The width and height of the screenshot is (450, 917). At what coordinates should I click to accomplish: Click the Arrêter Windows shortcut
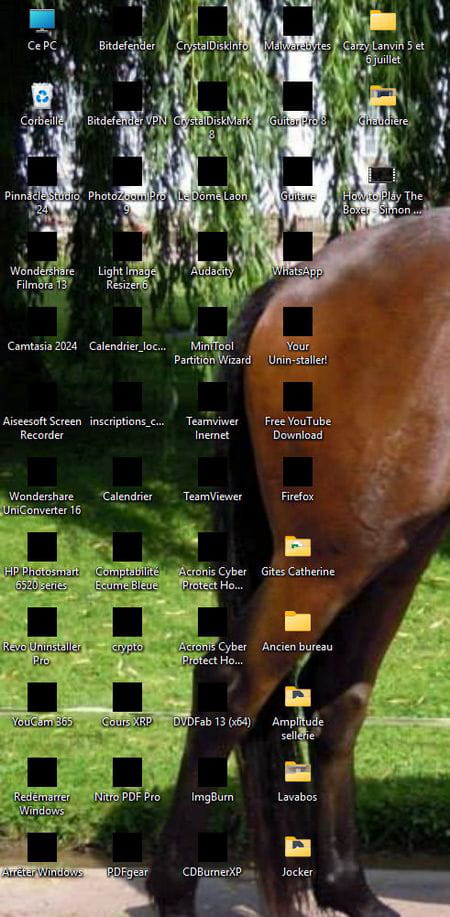(42, 847)
